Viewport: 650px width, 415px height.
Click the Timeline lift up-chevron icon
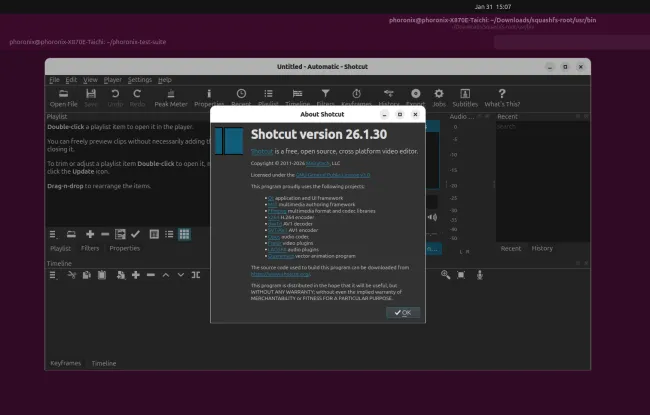tap(166, 275)
